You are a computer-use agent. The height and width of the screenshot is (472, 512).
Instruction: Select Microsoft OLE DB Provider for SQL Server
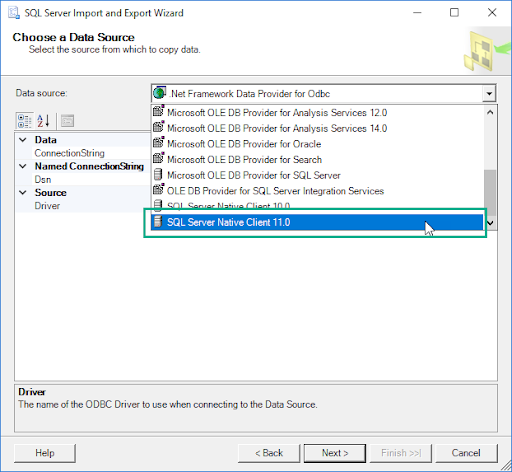317,175
